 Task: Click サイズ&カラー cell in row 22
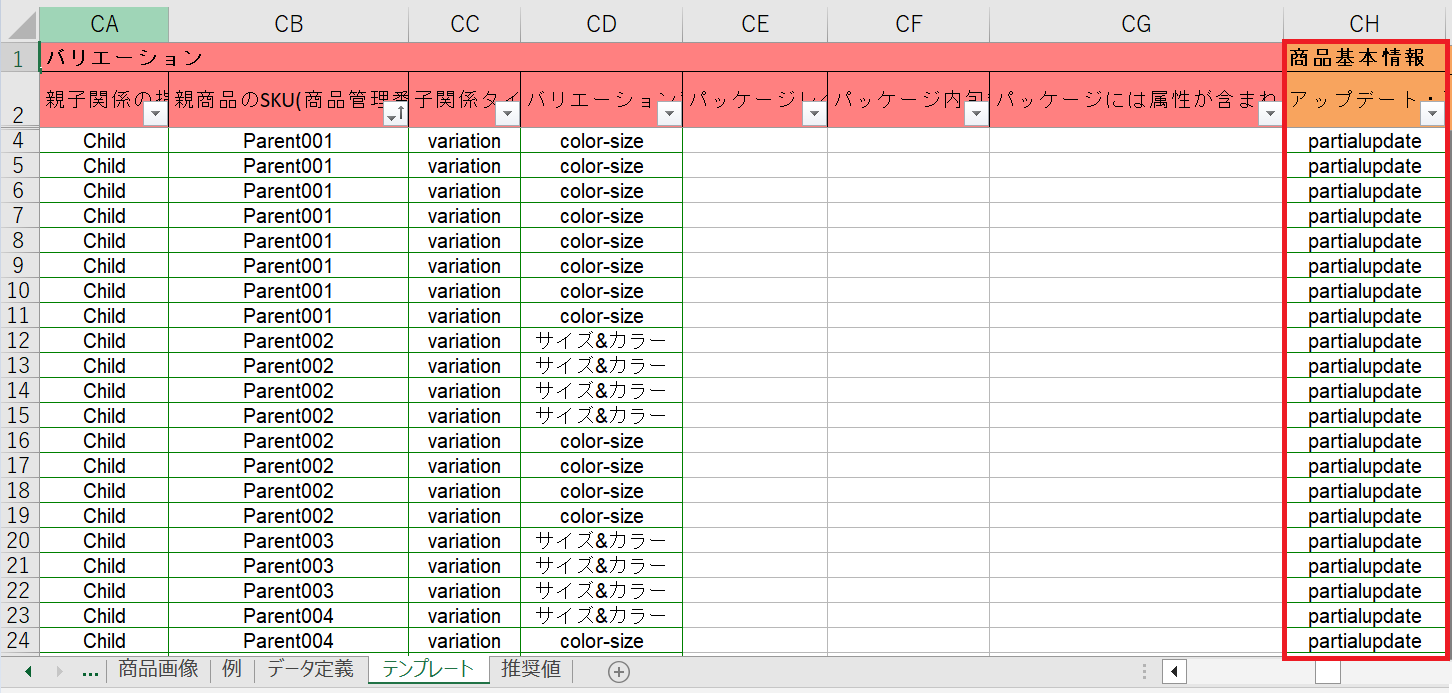(601, 591)
